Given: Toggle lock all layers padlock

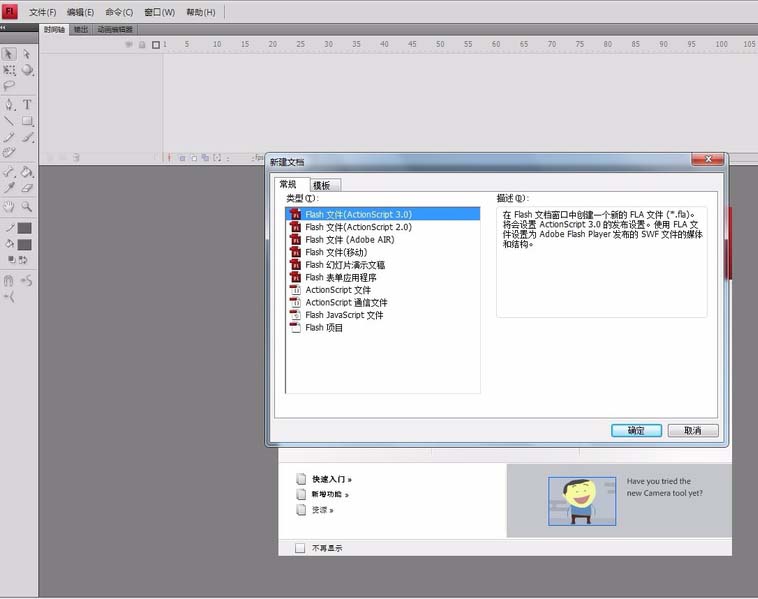Looking at the screenshot, I should 142,44.
